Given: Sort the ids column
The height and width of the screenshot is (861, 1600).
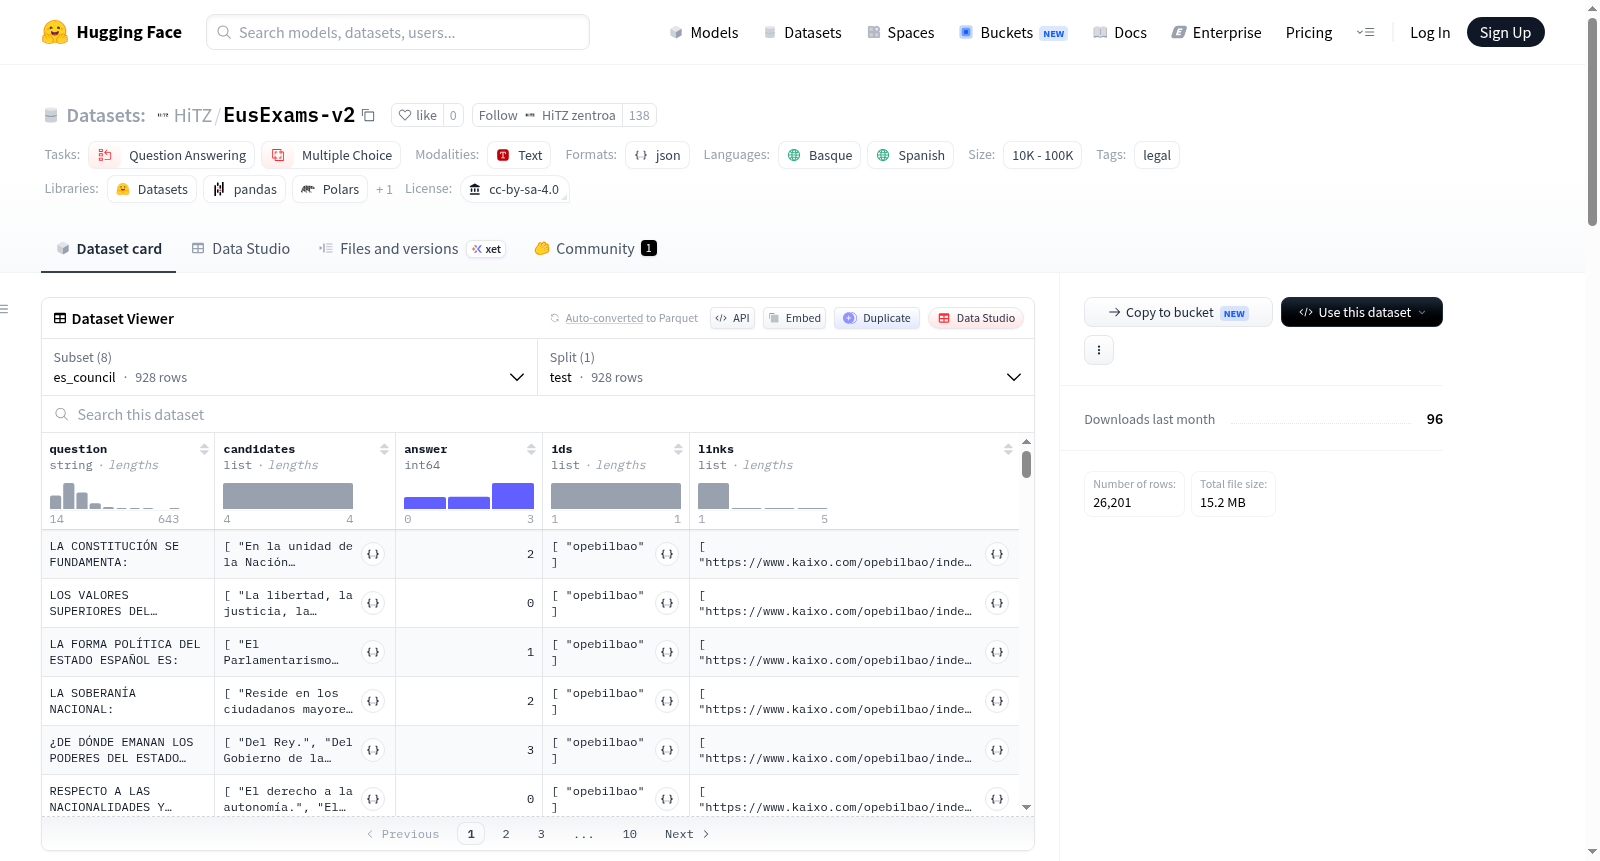Looking at the screenshot, I should pyautogui.click(x=678, y=450).
